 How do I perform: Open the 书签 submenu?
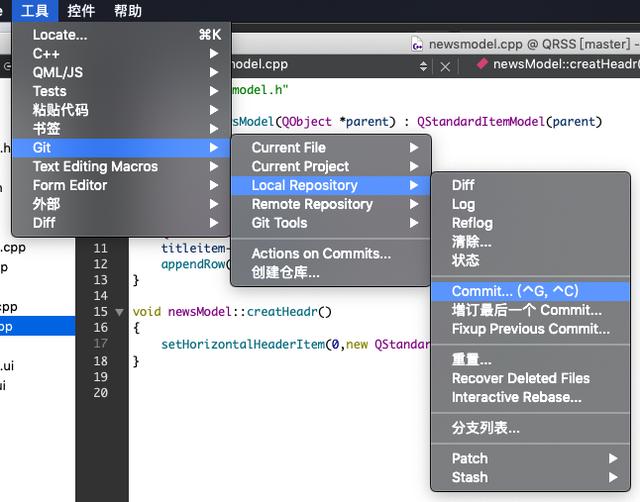(x=122, y=129)
